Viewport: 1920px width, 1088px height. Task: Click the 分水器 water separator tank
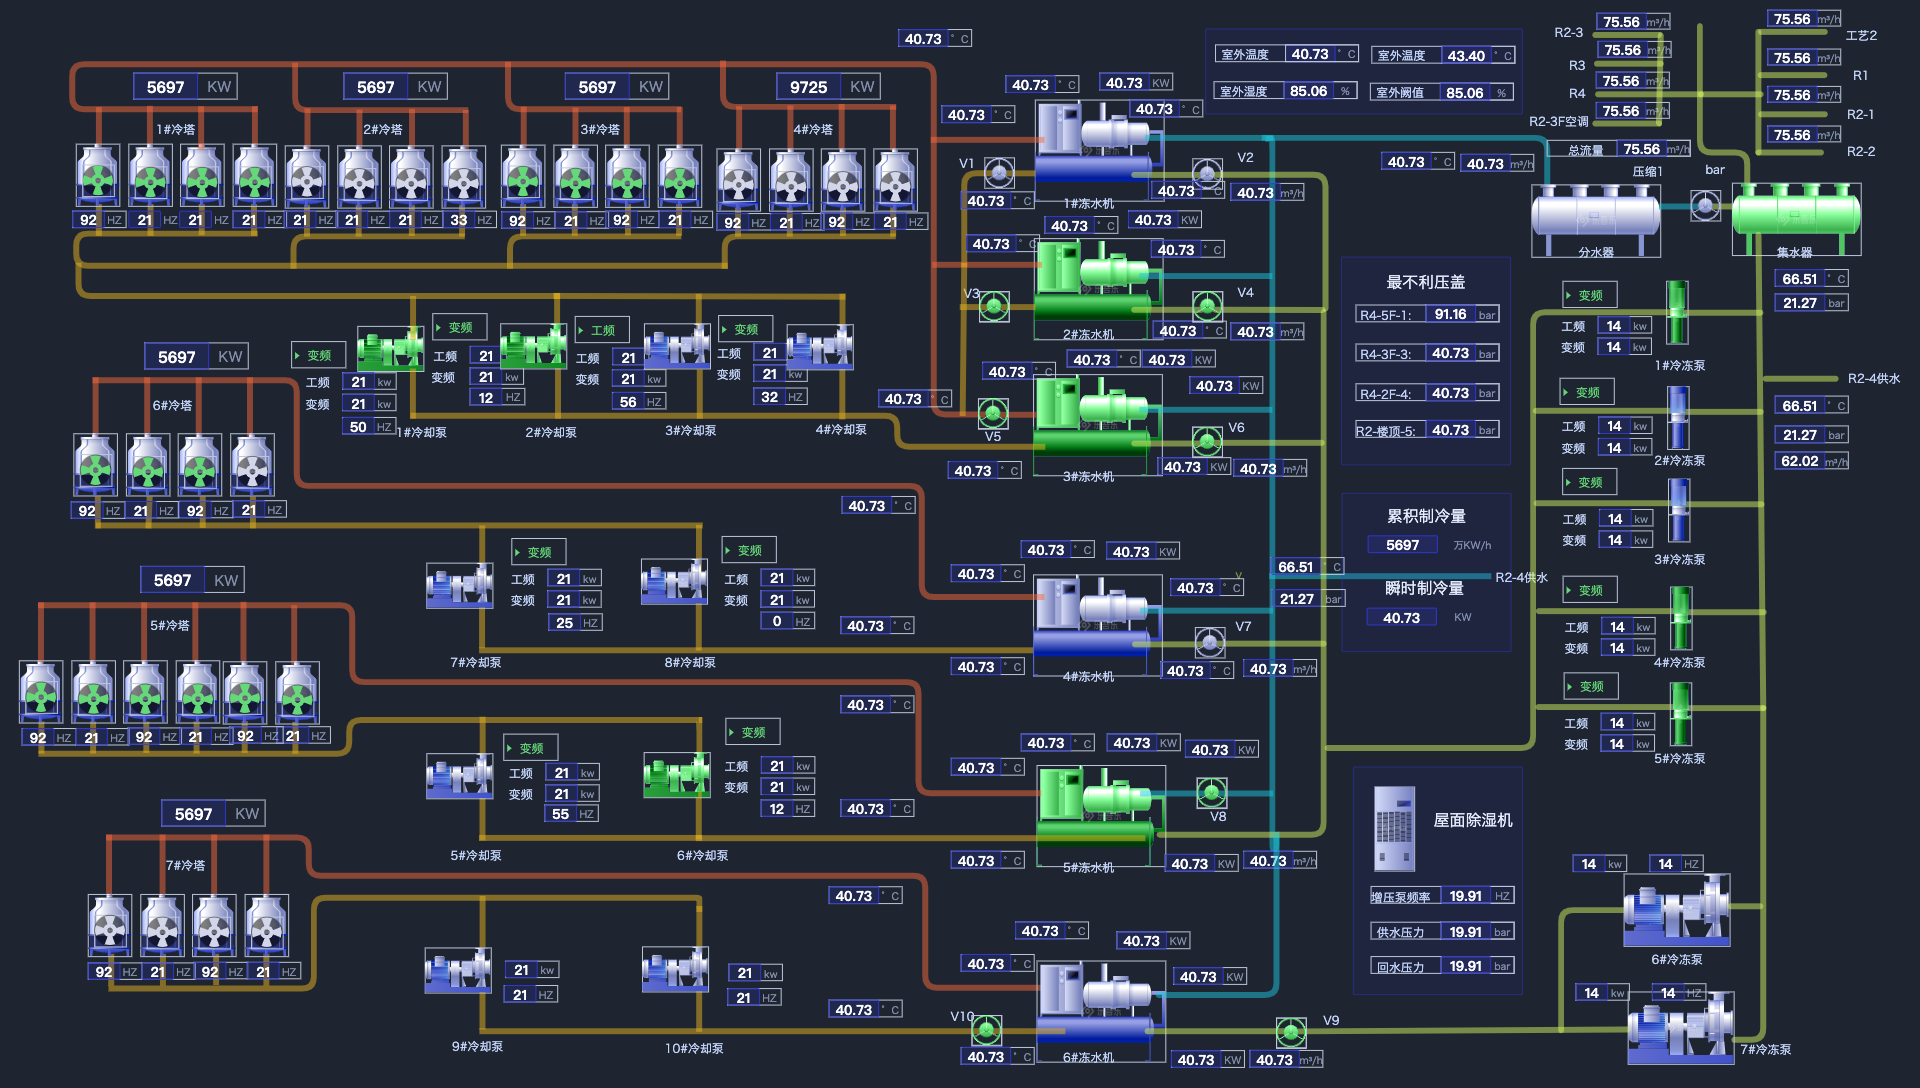click(x=1595, y=213)
